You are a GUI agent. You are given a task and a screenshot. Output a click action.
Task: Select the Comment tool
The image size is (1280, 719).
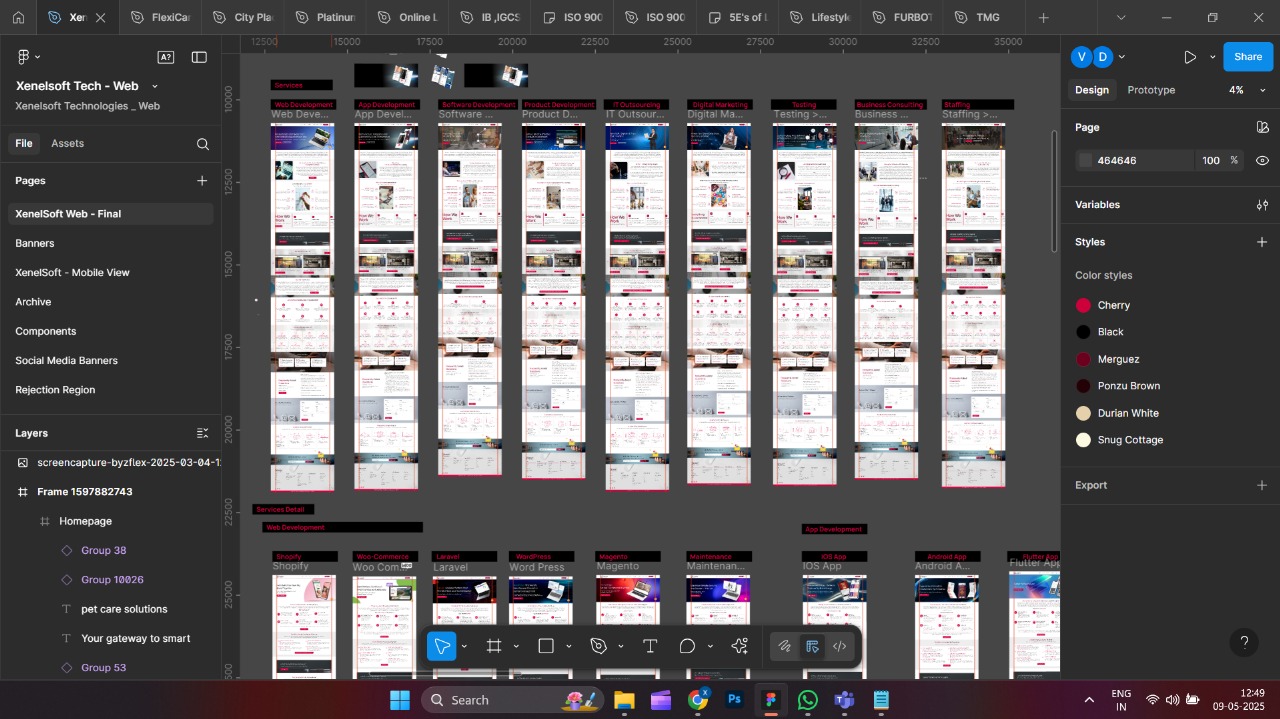coord(688,646)
